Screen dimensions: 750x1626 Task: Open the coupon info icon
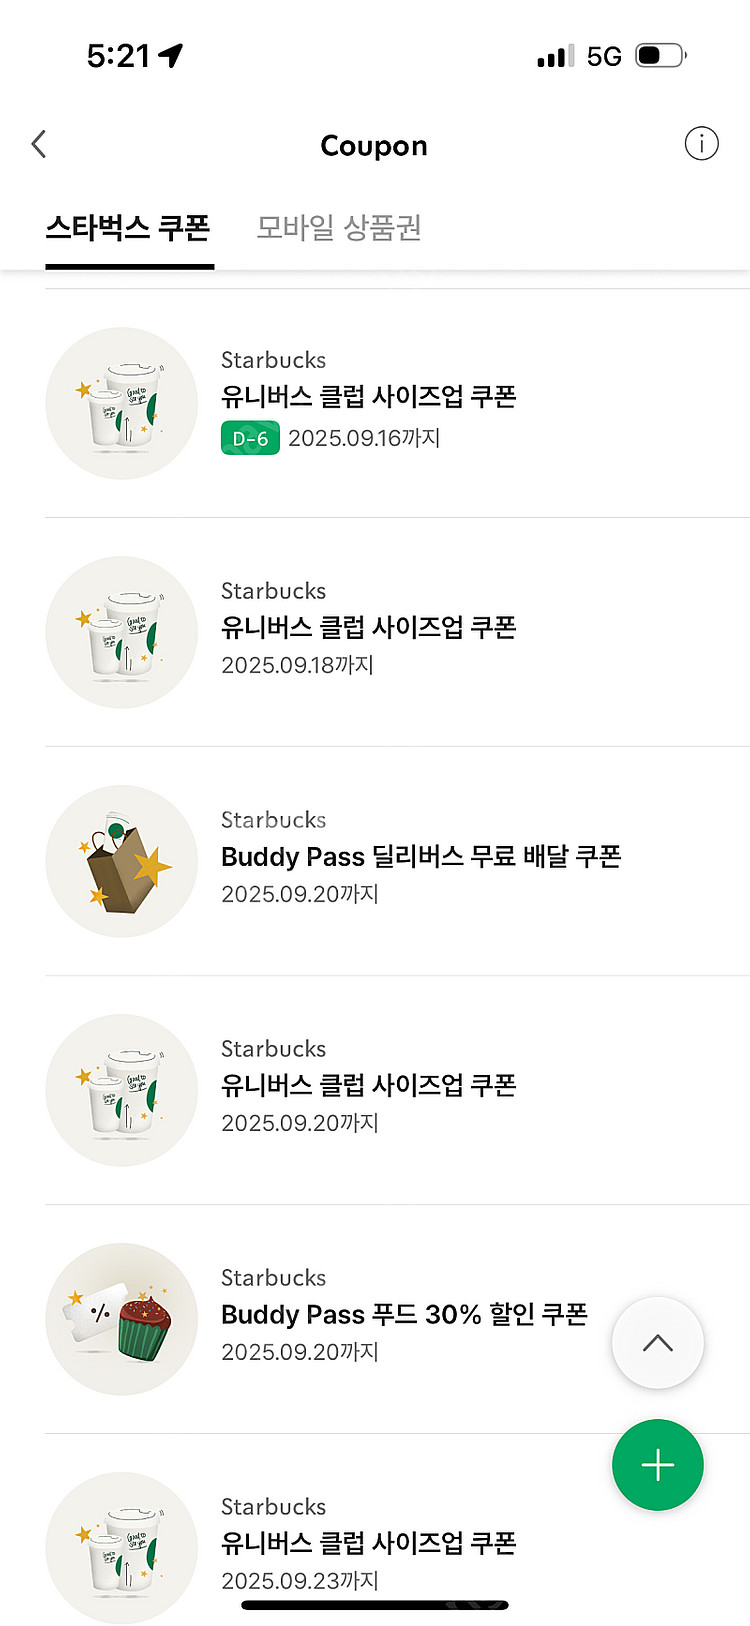coord(701,144)
